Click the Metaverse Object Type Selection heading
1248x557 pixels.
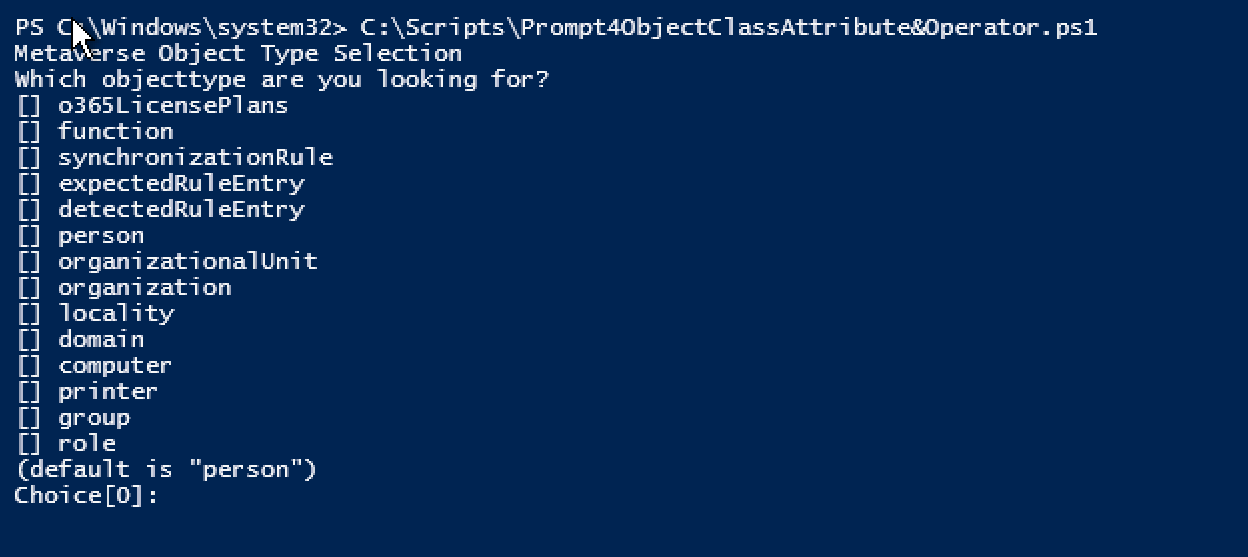238,53
